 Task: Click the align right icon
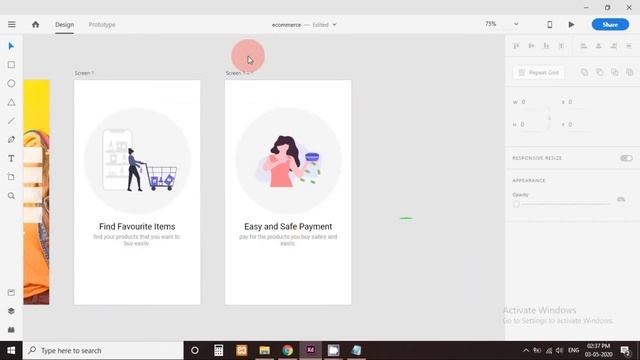(613, 46)
